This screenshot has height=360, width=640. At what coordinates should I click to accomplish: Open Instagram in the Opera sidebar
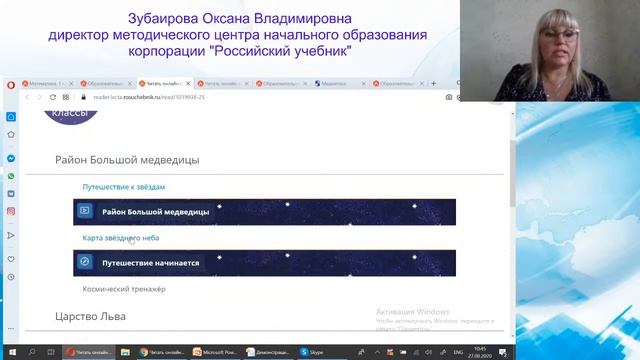point(11,211)
